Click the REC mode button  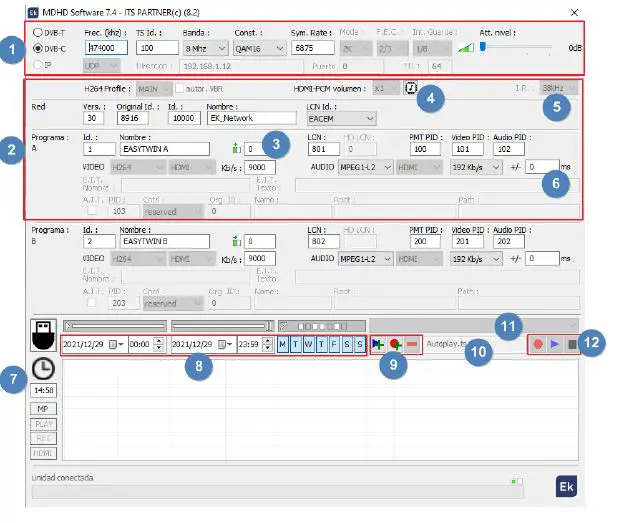coord(43,438)
